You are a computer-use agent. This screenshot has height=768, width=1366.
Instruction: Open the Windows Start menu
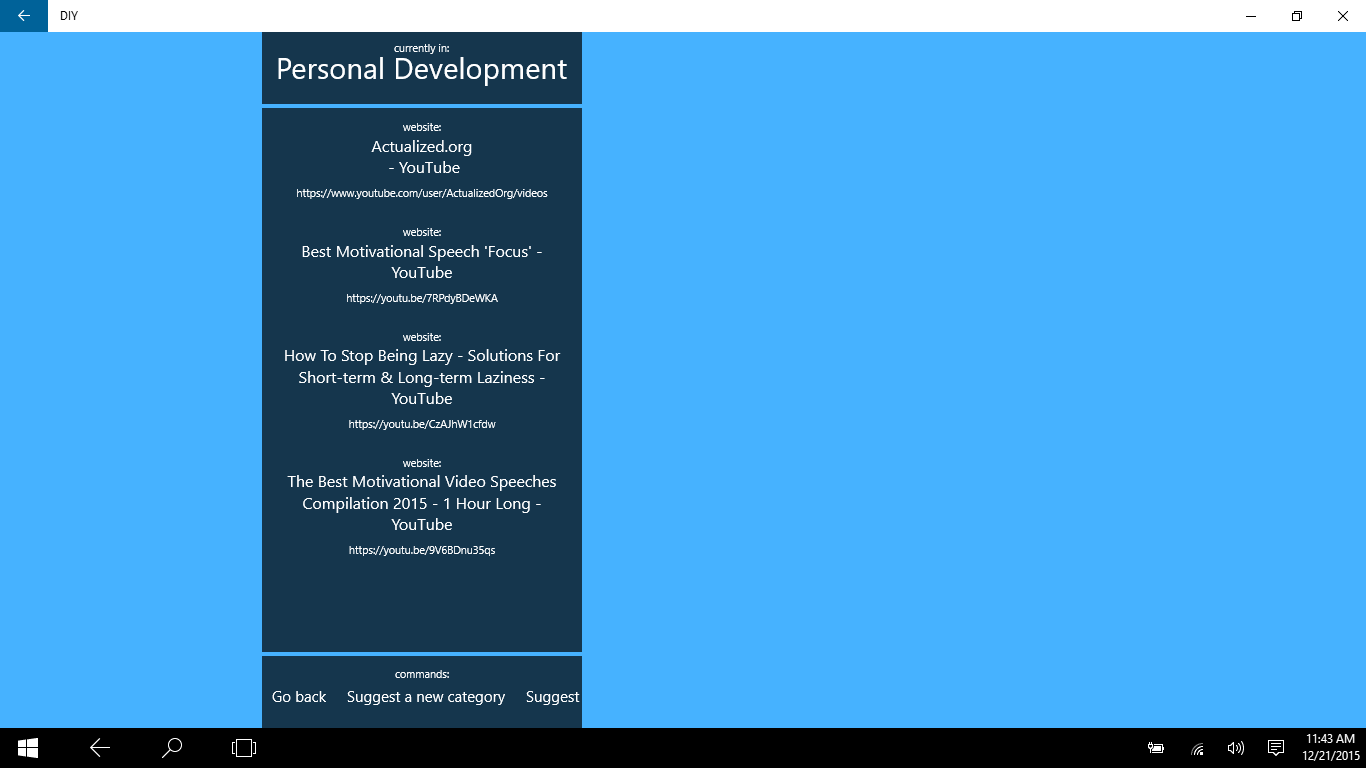[28, 747]
